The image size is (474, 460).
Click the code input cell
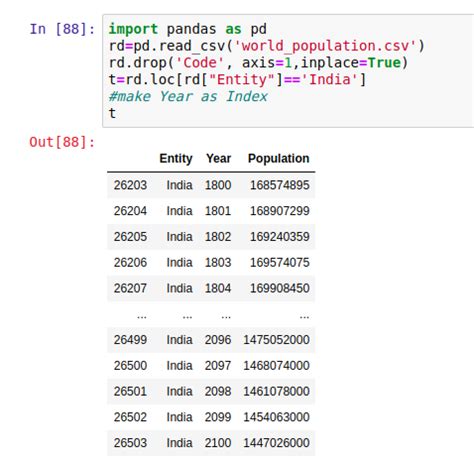point(288,71)
